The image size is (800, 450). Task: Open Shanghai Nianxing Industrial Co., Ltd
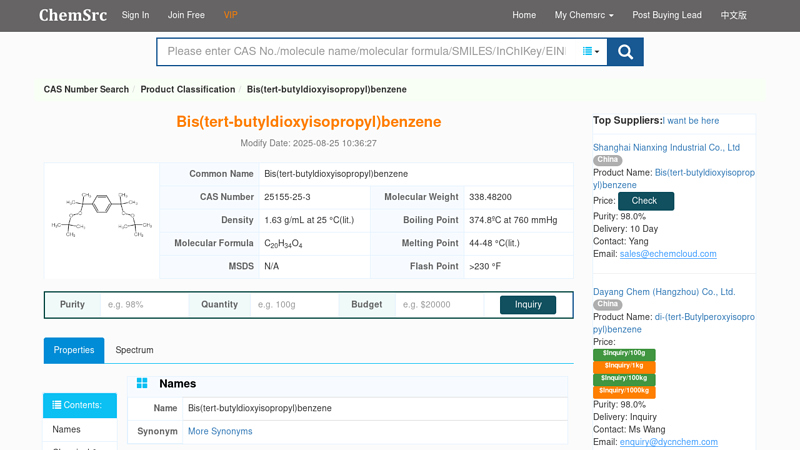point(666,147)
